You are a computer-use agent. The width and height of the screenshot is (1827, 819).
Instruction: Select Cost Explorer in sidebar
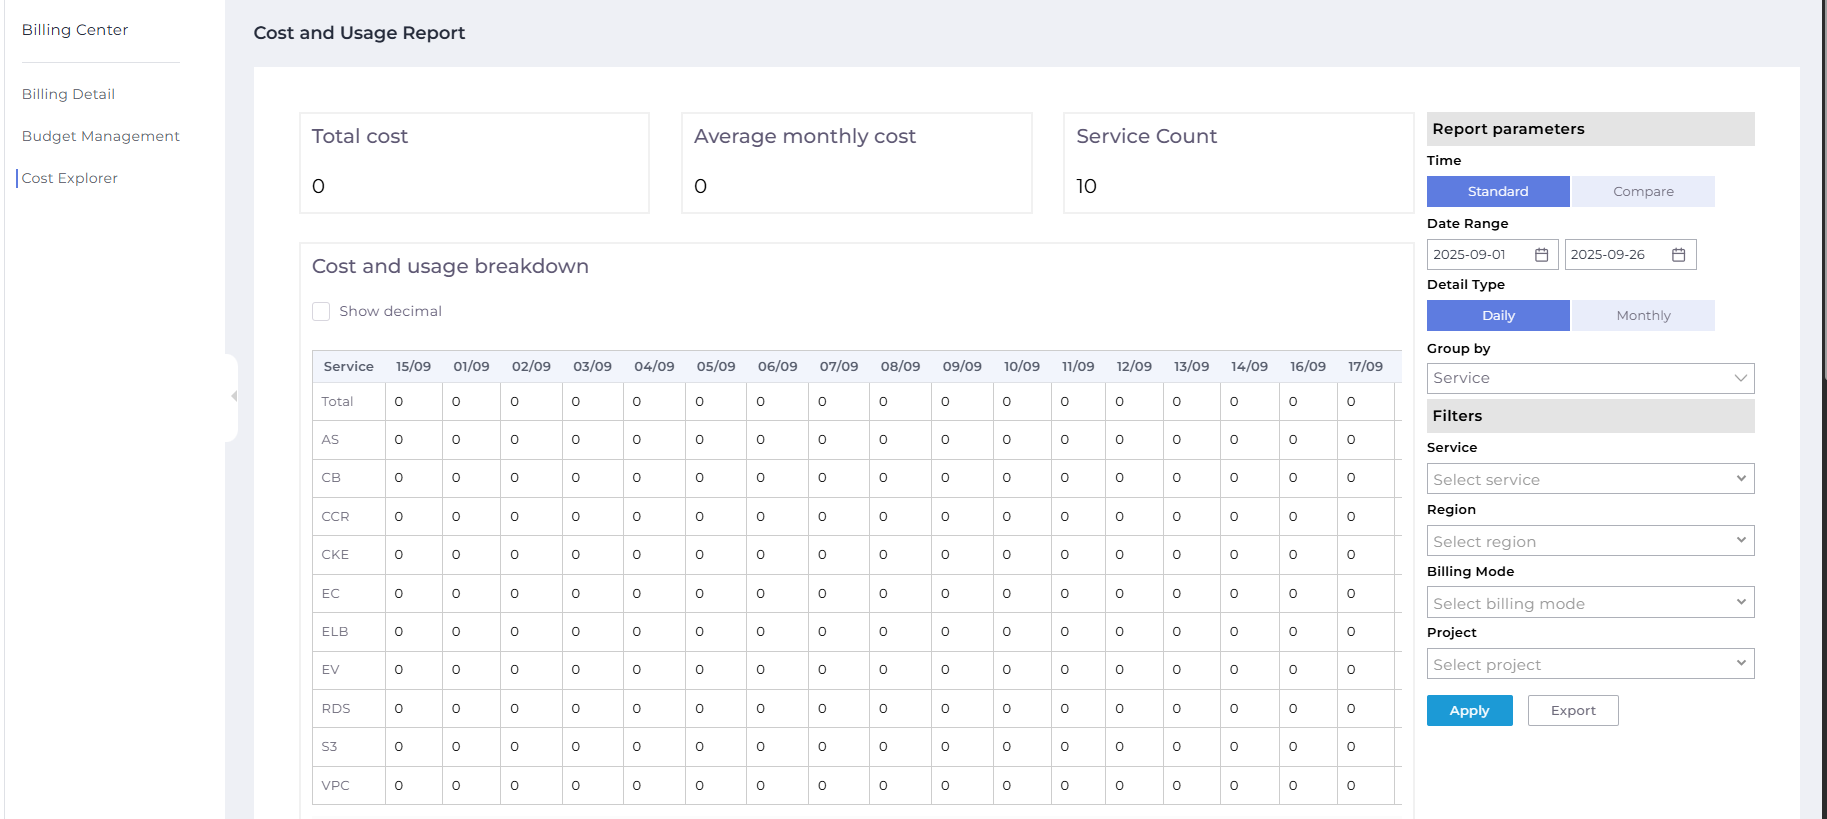click(x=70, y=178)
